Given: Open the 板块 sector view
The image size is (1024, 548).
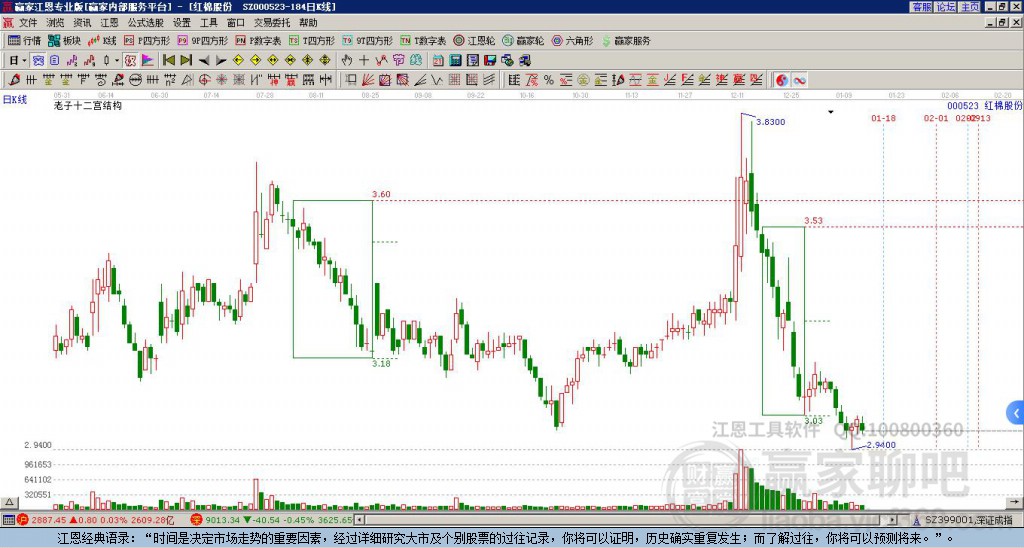Looking at the screenshot, I should 65,40.
